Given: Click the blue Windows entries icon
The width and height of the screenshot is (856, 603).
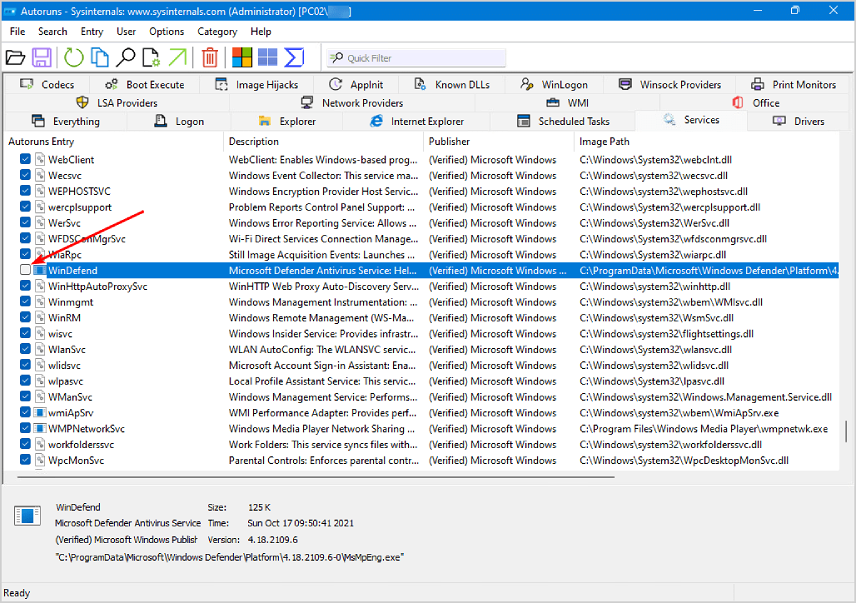Looking at the screenshot, I should pos(268,57).
